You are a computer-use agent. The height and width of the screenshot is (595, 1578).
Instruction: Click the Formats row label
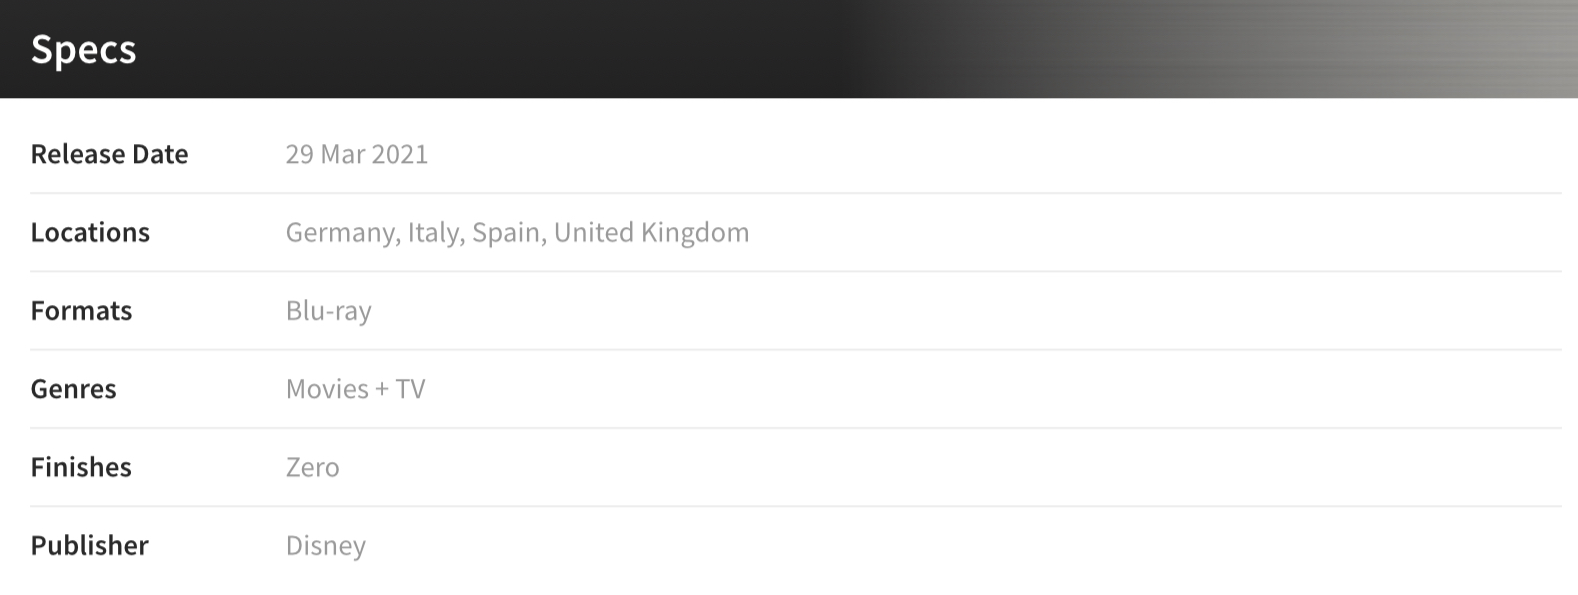(81, 311)
